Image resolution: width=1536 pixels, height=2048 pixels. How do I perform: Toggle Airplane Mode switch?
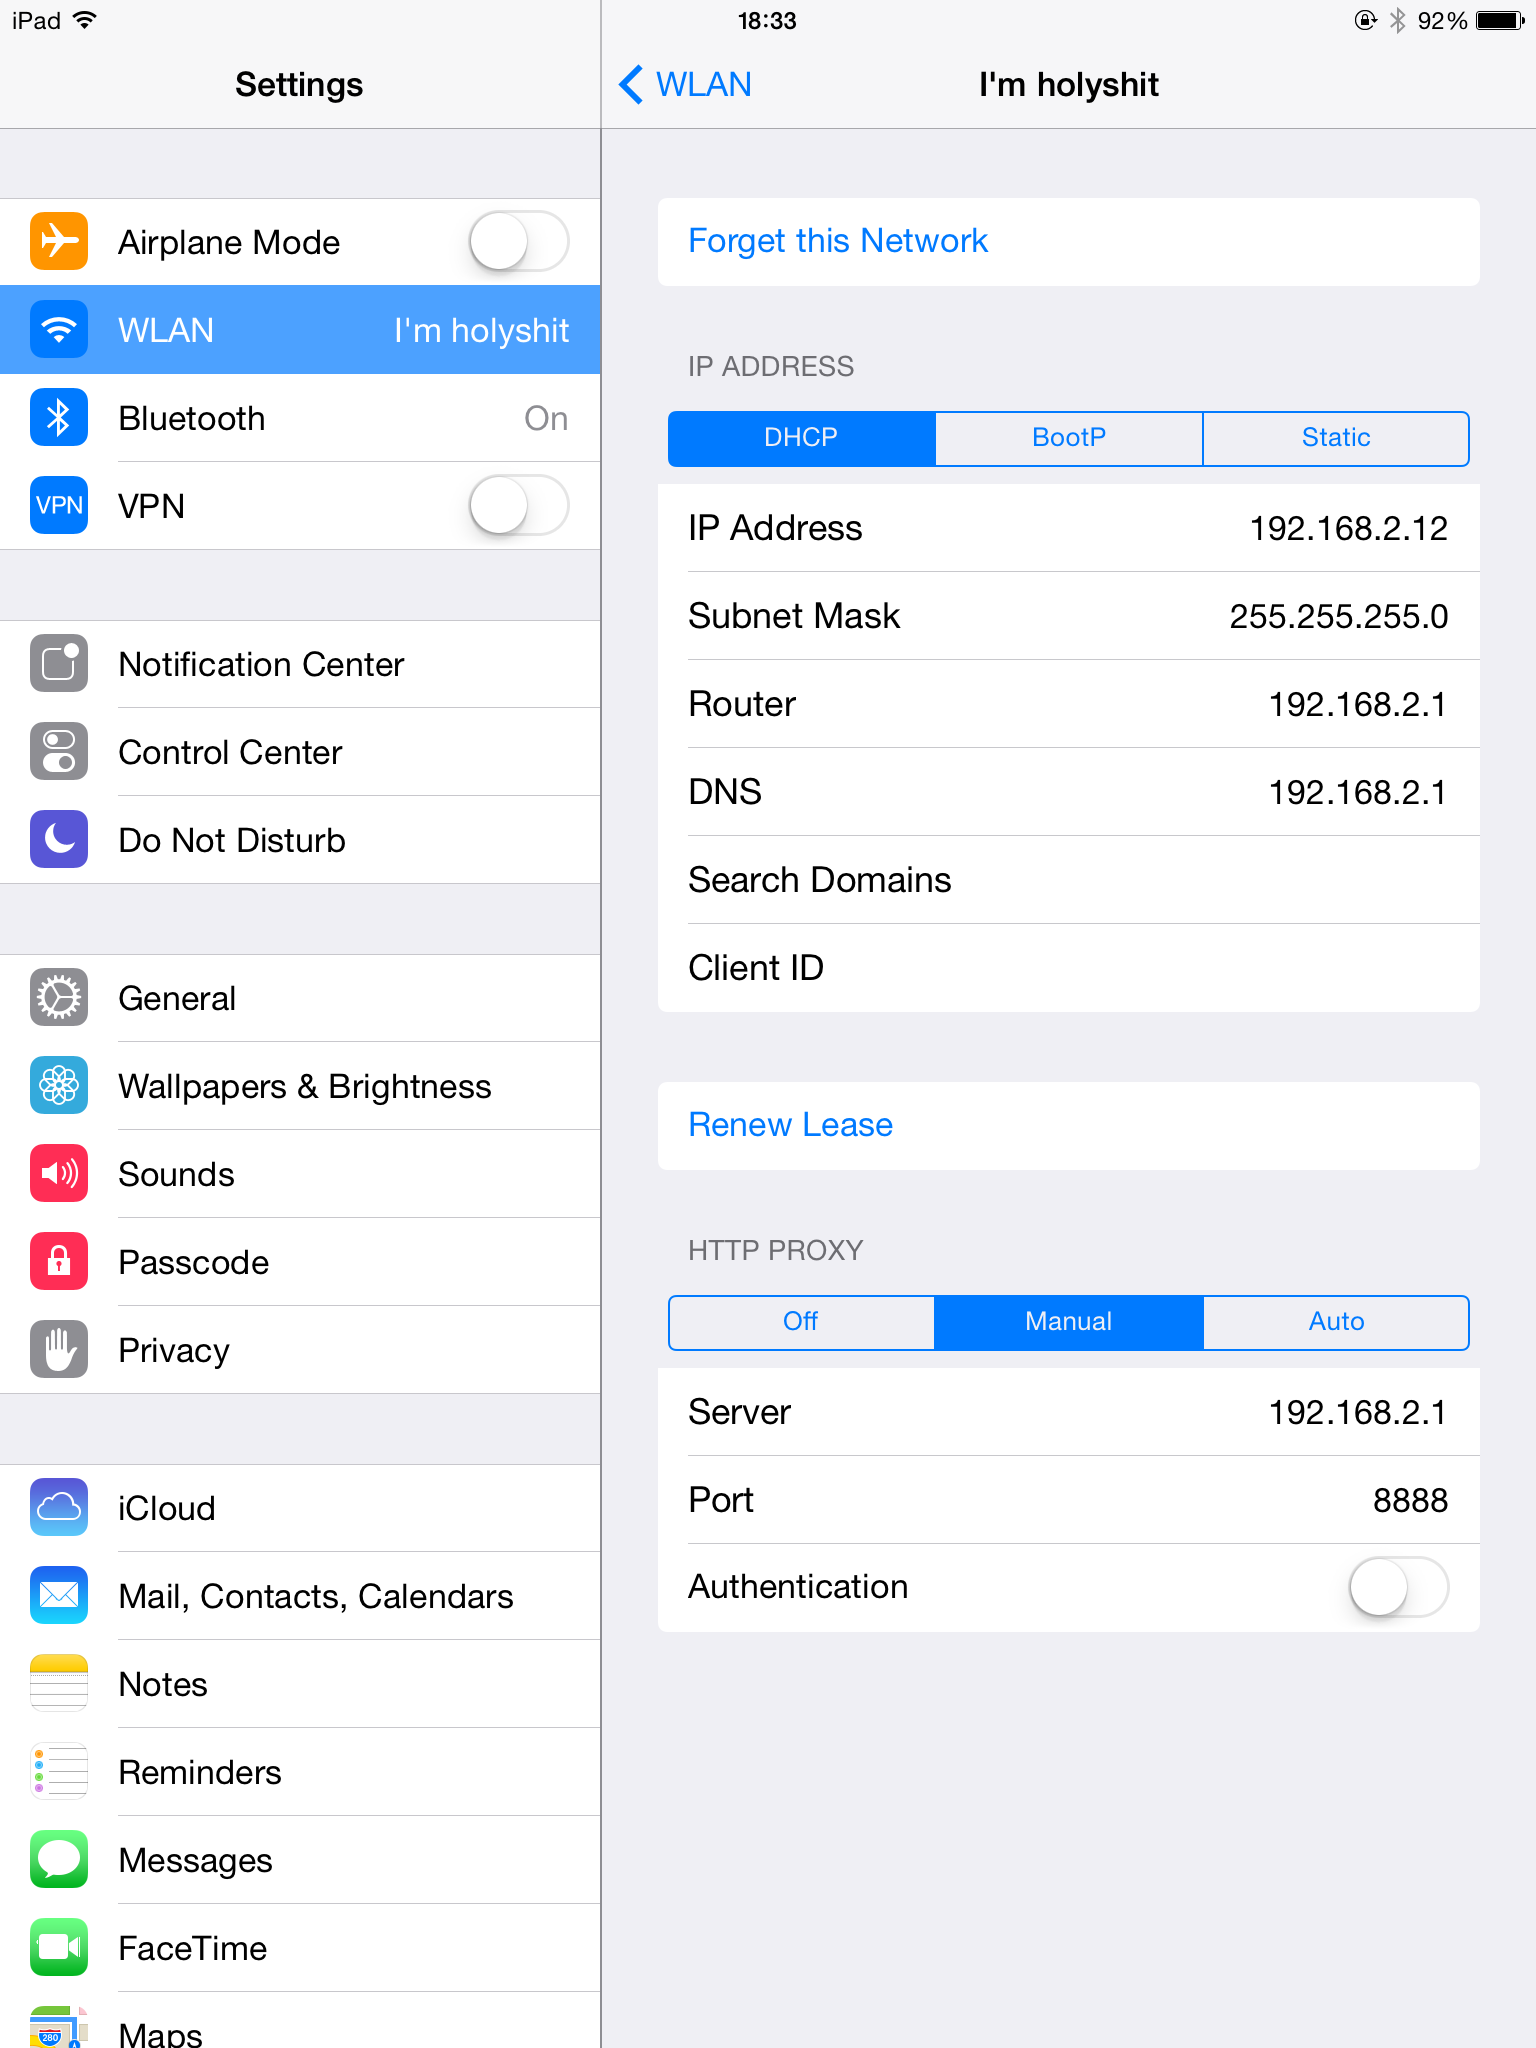[519, 242]
